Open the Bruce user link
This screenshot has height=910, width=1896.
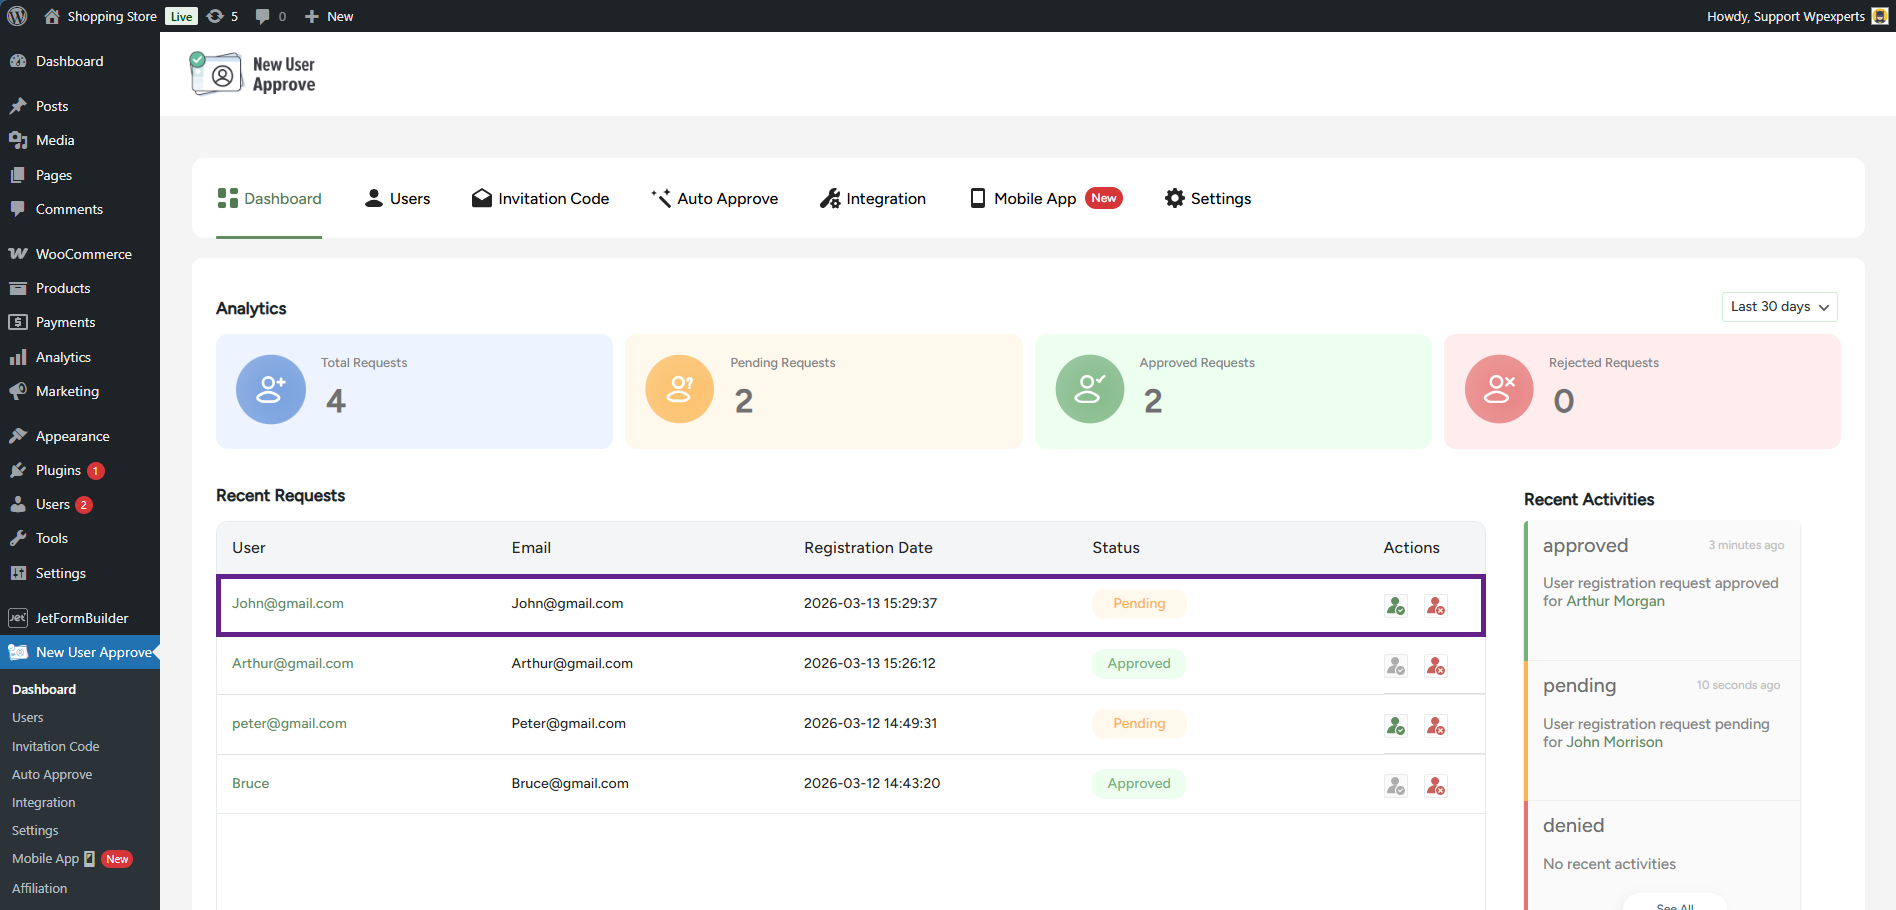click(x=250, y=783)
